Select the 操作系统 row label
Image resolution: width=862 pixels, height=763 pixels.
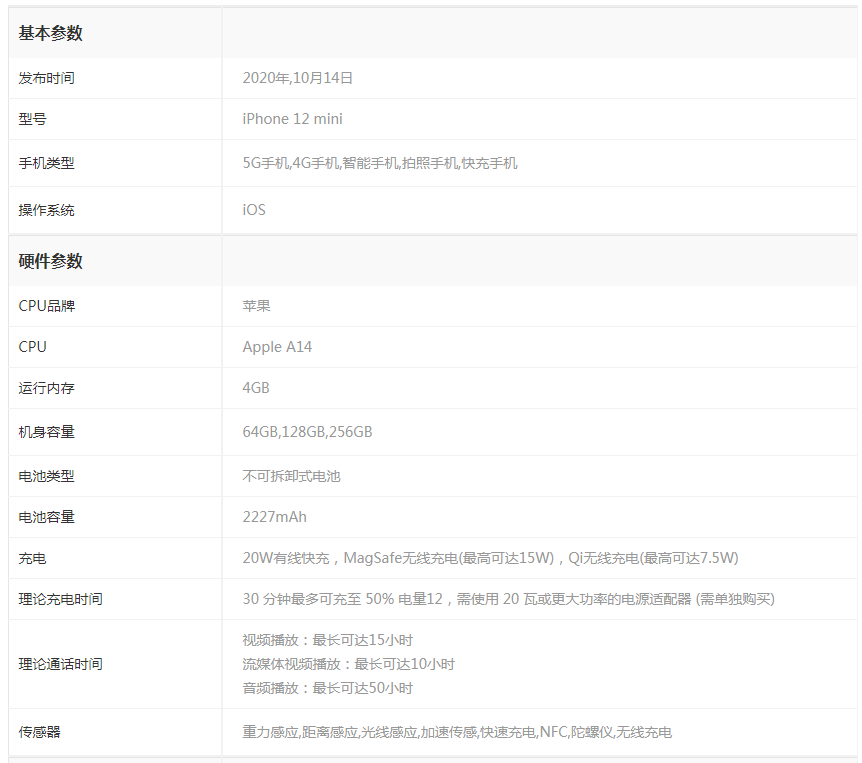pos(46,210)
